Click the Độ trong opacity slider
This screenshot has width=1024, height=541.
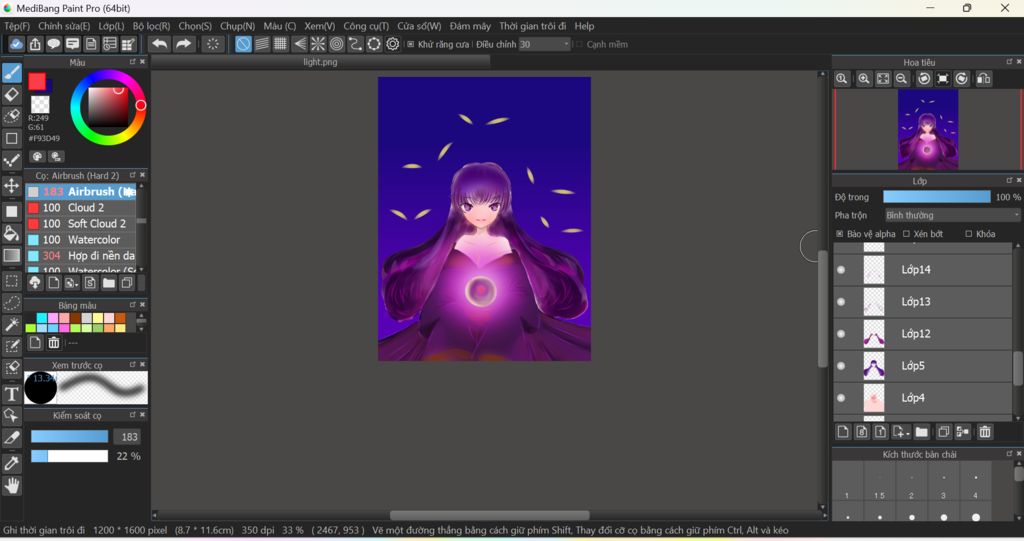[x=936, y=197]
